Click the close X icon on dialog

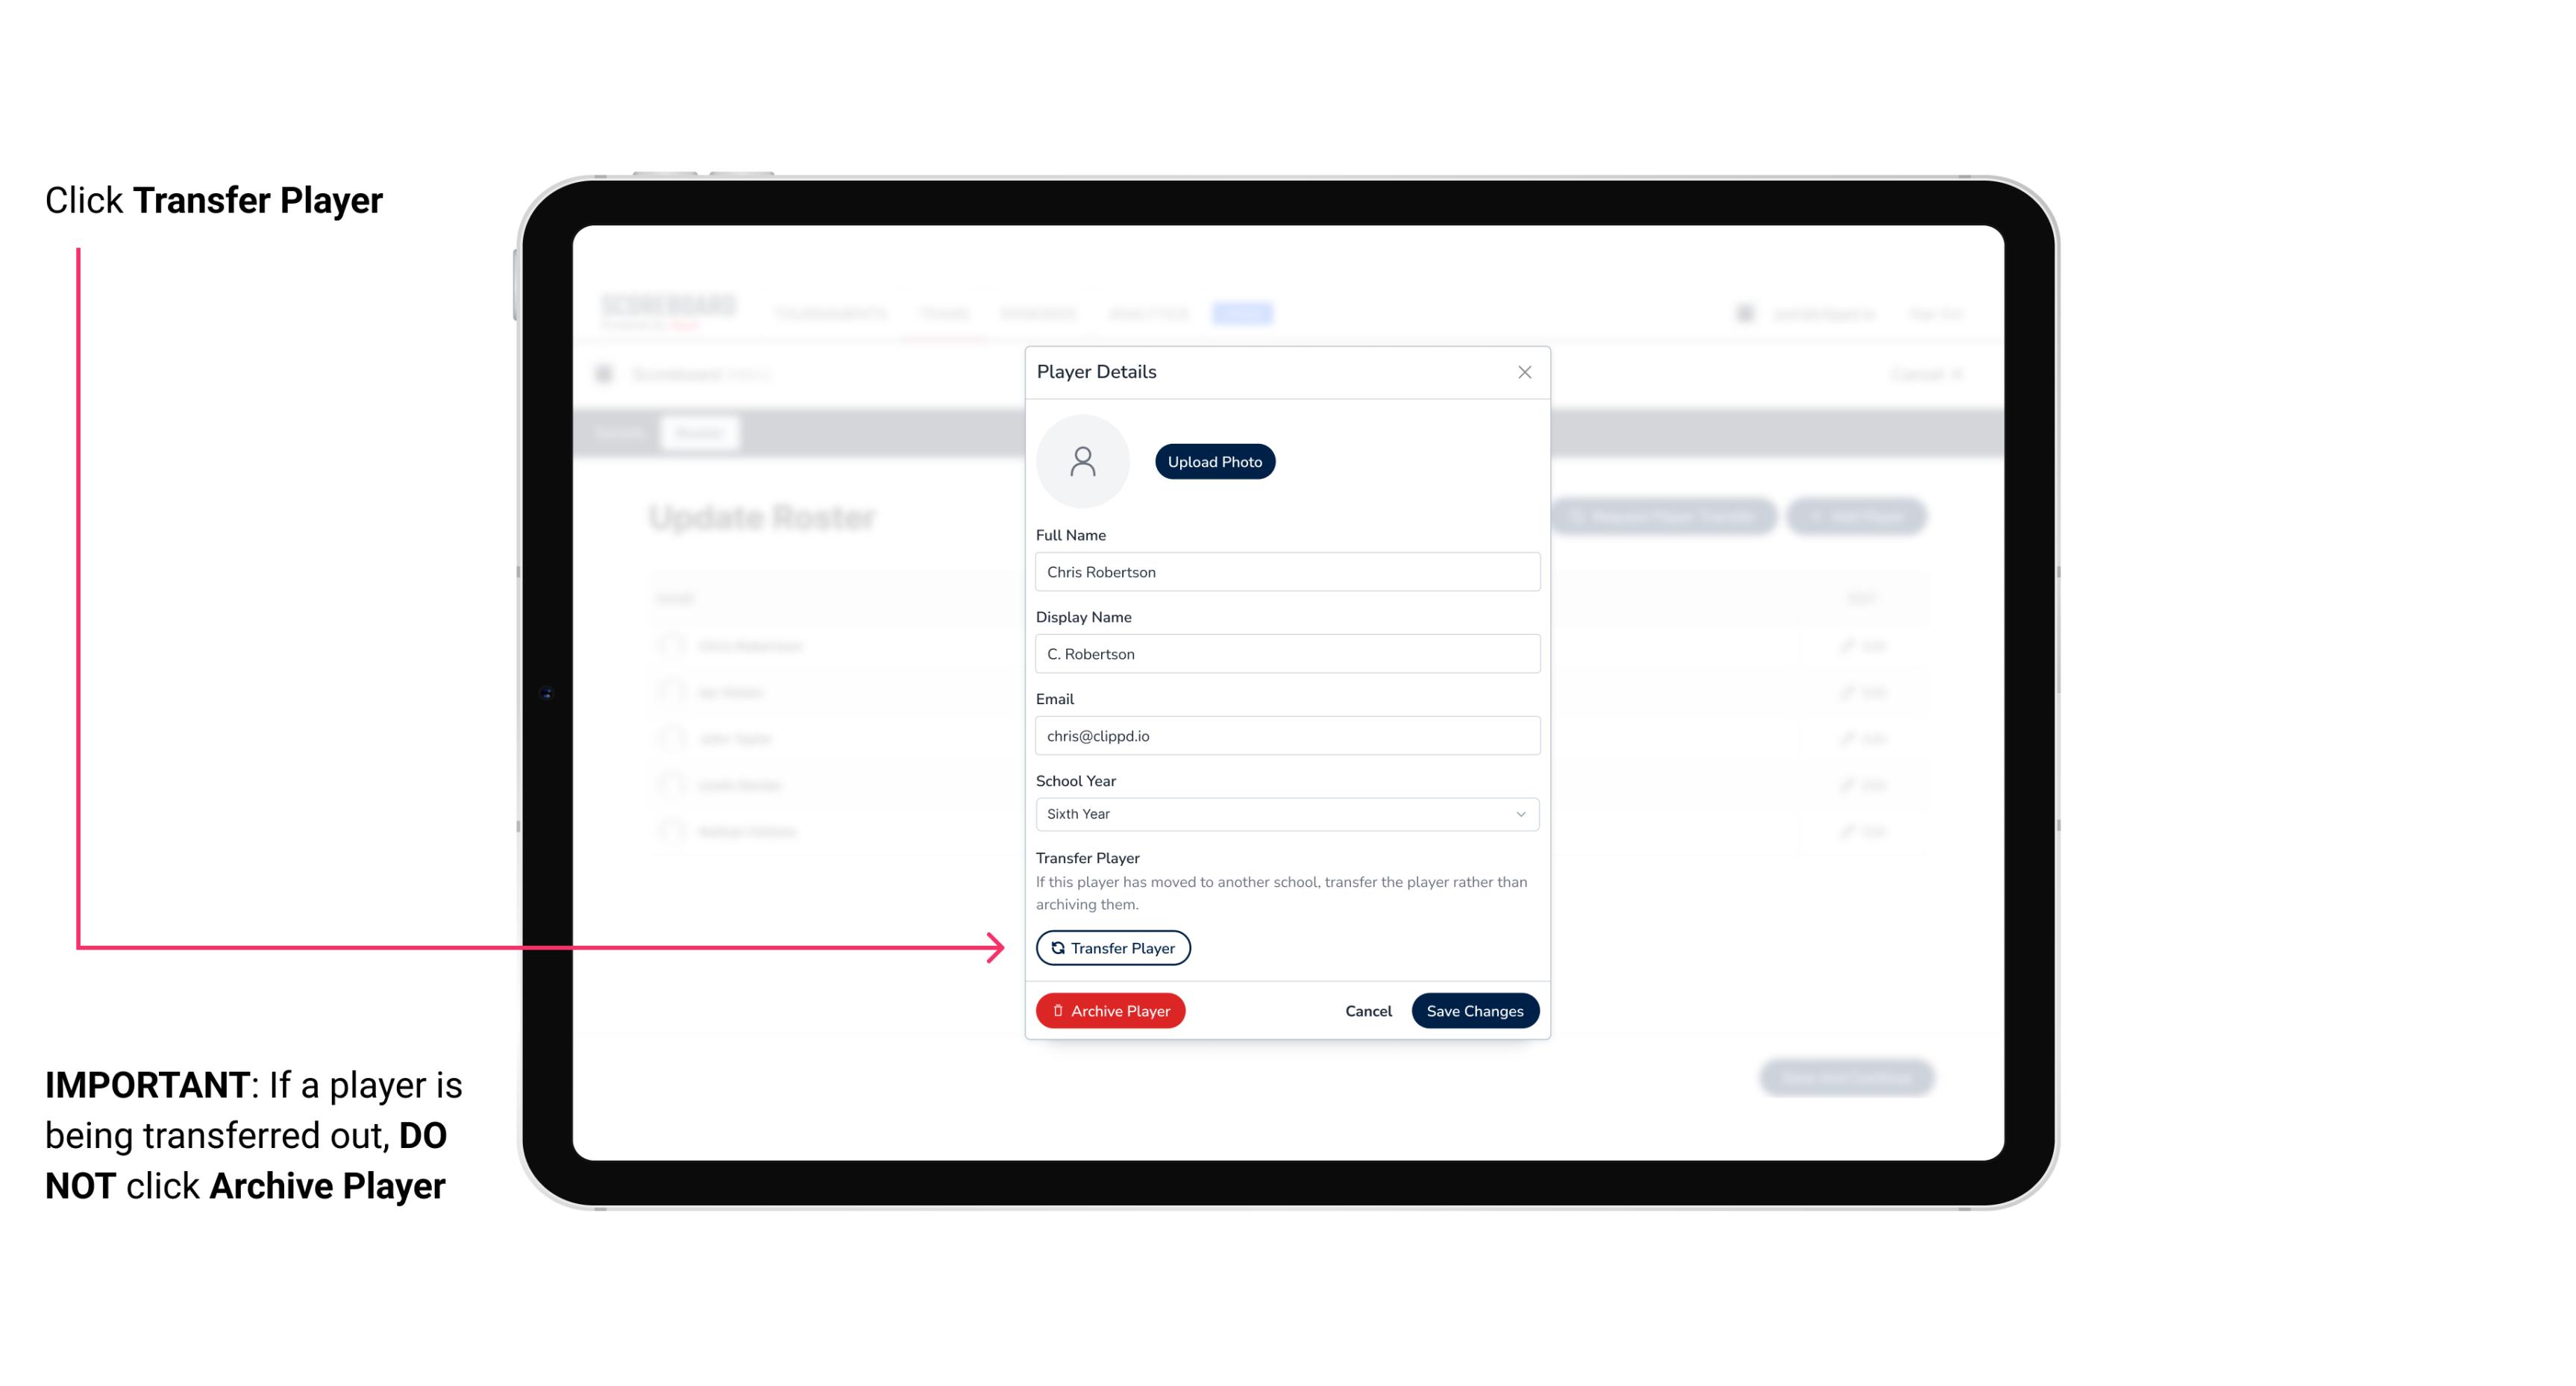coord(1524,372)
